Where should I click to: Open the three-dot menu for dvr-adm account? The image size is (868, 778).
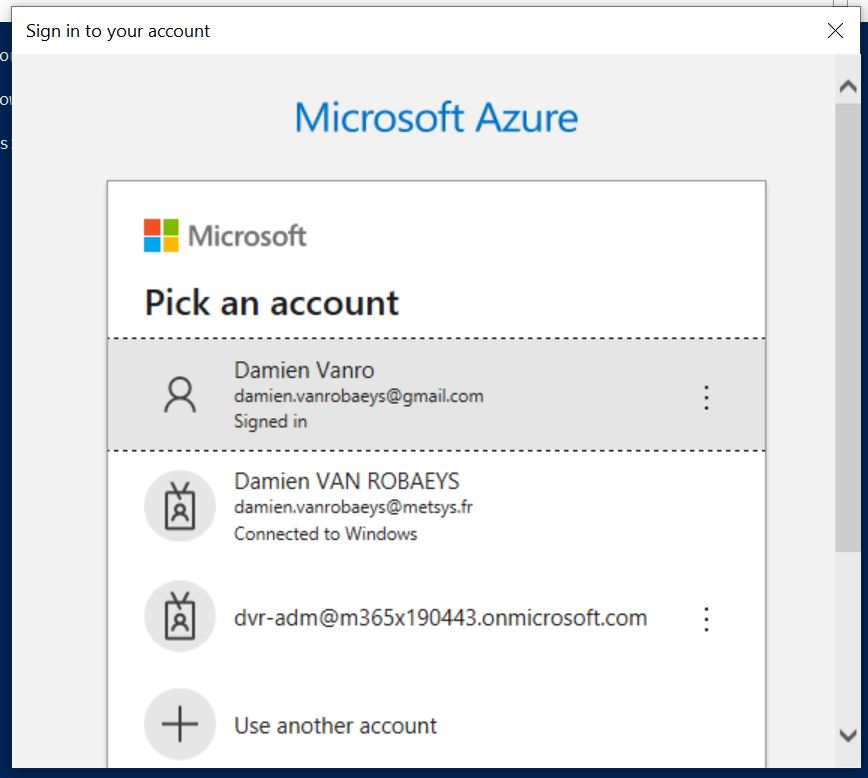[x=706, y=618]
